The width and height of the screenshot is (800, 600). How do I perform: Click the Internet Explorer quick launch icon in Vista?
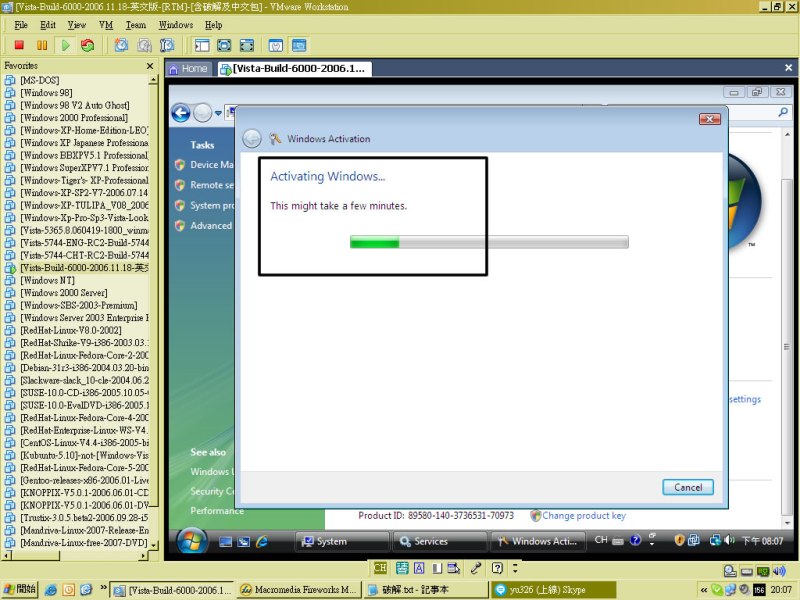262,542
